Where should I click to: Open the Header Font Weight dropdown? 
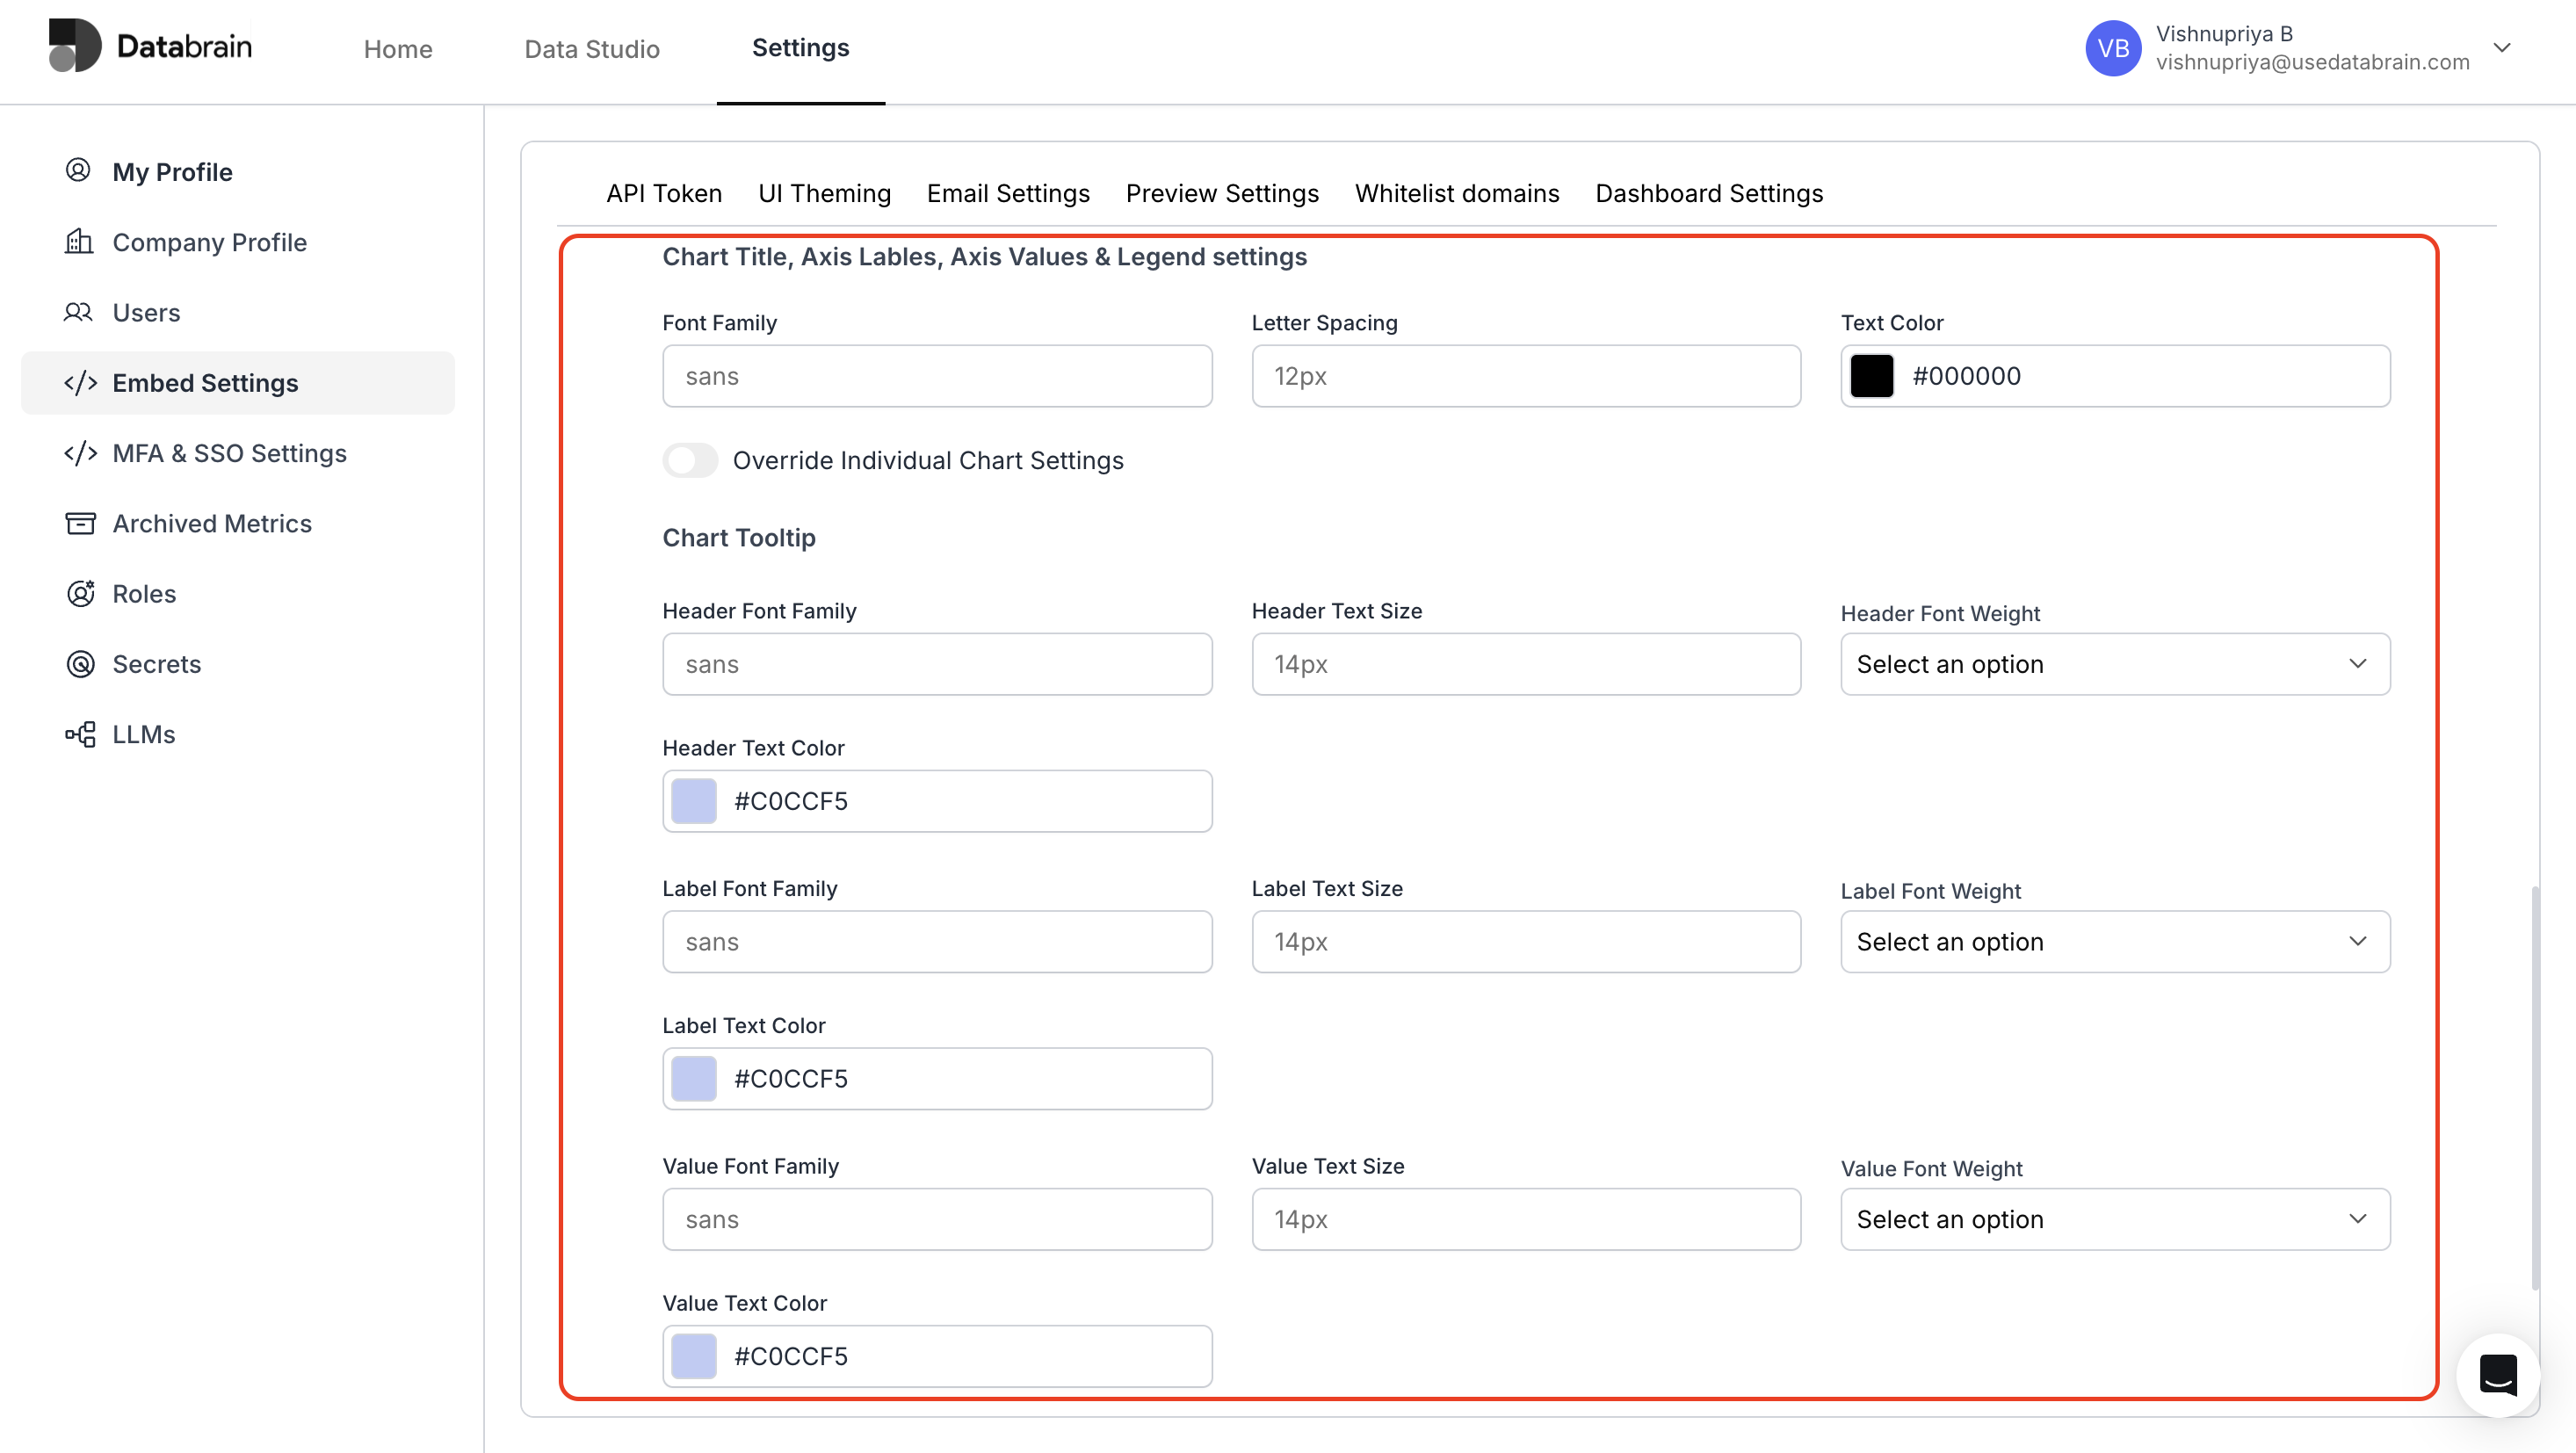(2113, 663)
